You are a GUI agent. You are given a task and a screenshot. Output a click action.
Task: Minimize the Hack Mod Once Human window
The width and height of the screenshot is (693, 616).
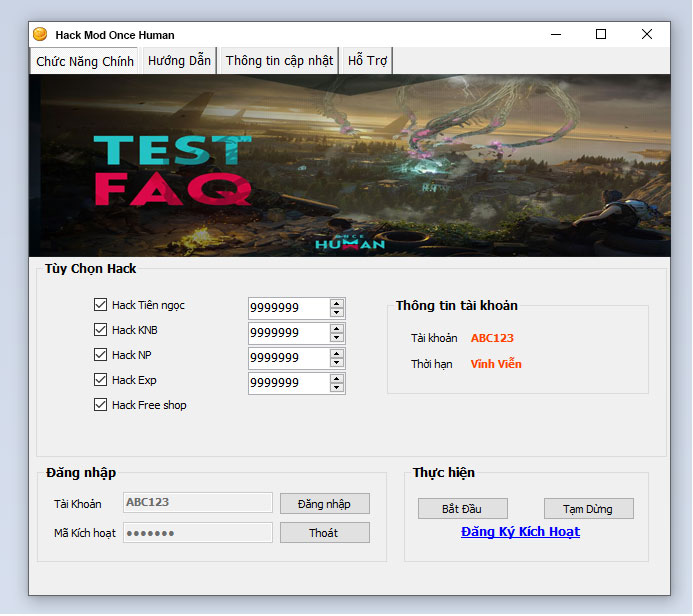(556, 34)
